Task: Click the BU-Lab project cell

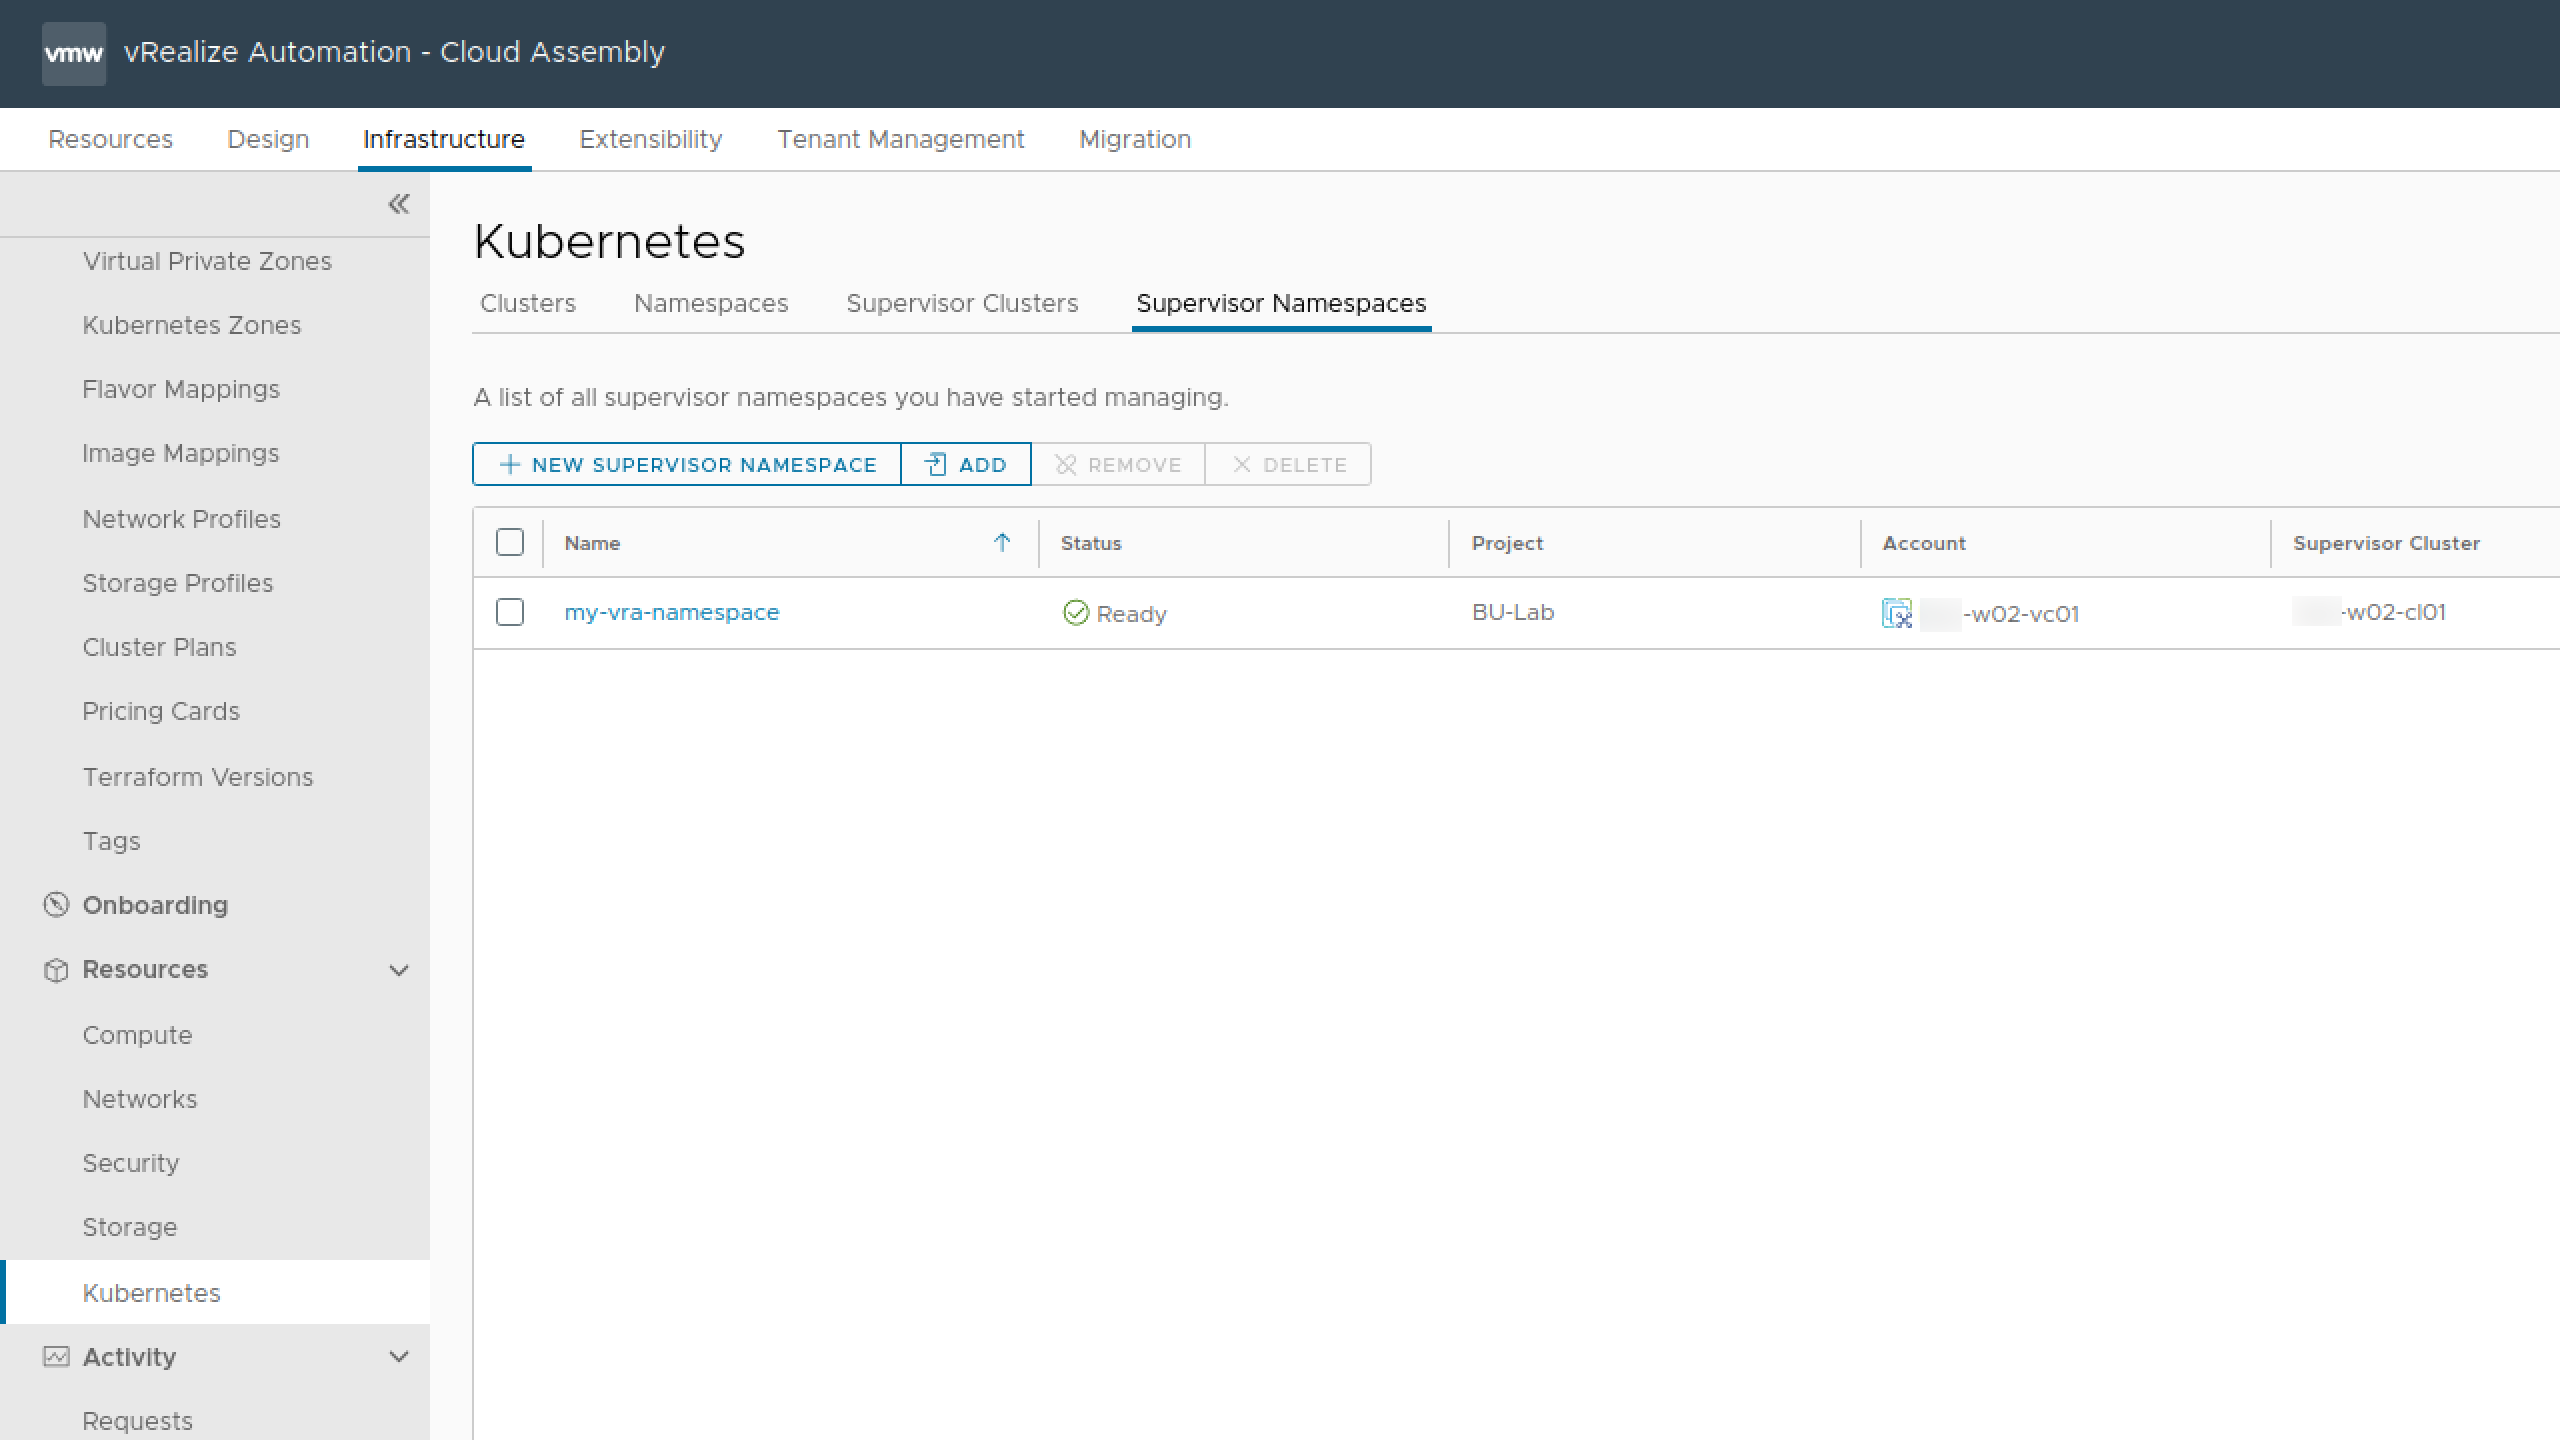Action: coord(1513,612)
